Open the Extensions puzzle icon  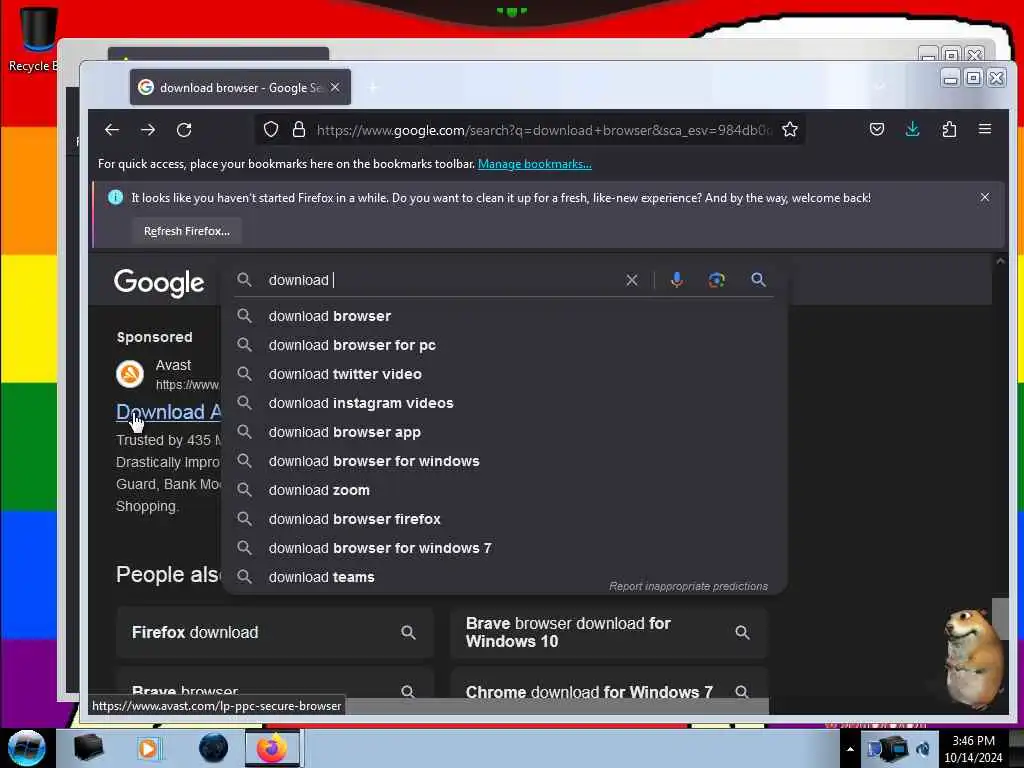(949, 129)
